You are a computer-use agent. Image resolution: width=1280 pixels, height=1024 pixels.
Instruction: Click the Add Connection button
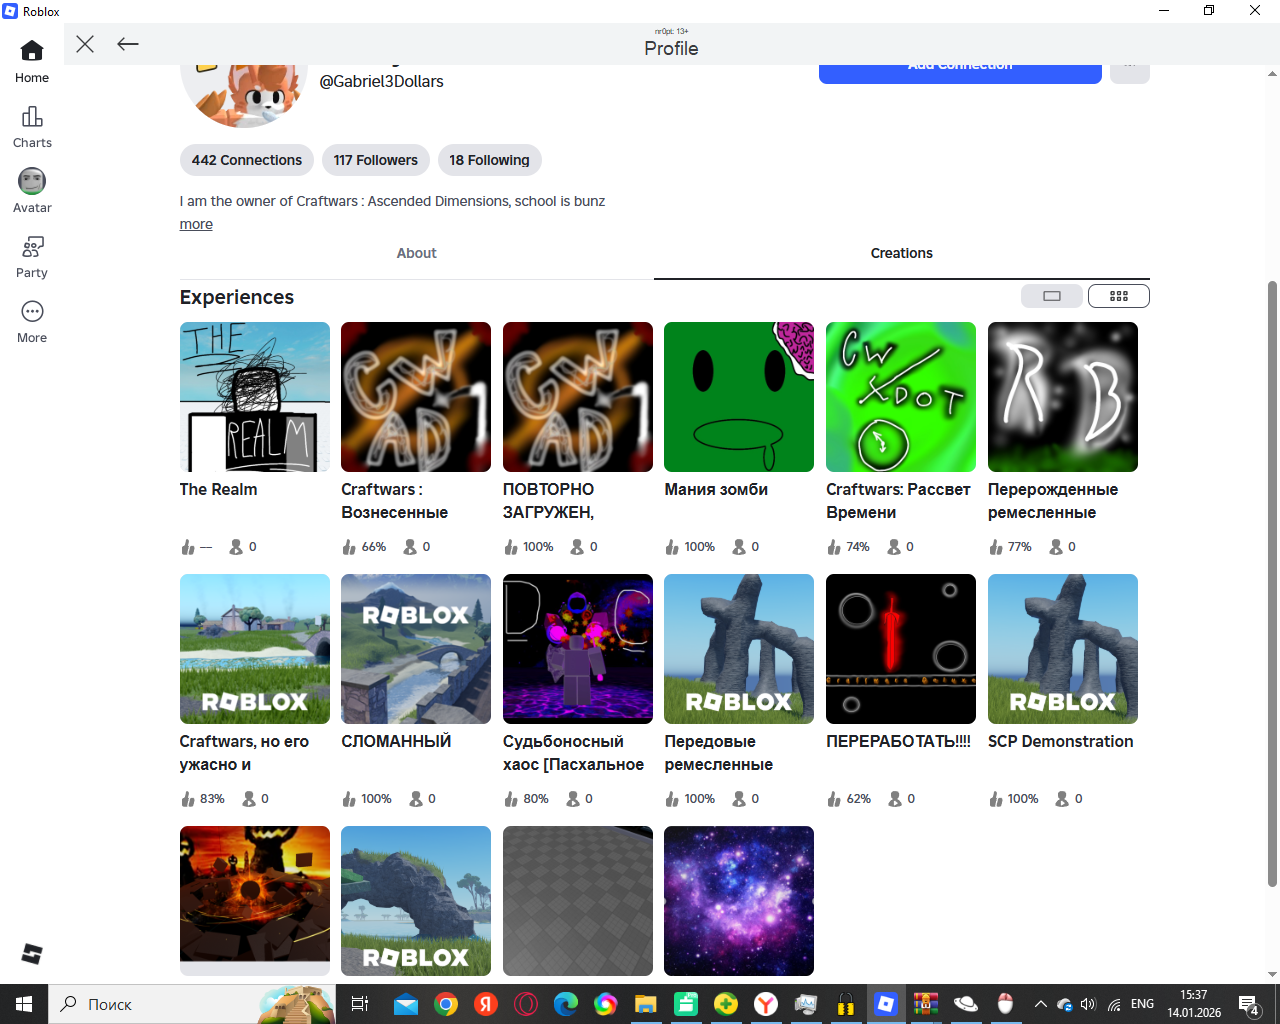[x=960, y=72]
